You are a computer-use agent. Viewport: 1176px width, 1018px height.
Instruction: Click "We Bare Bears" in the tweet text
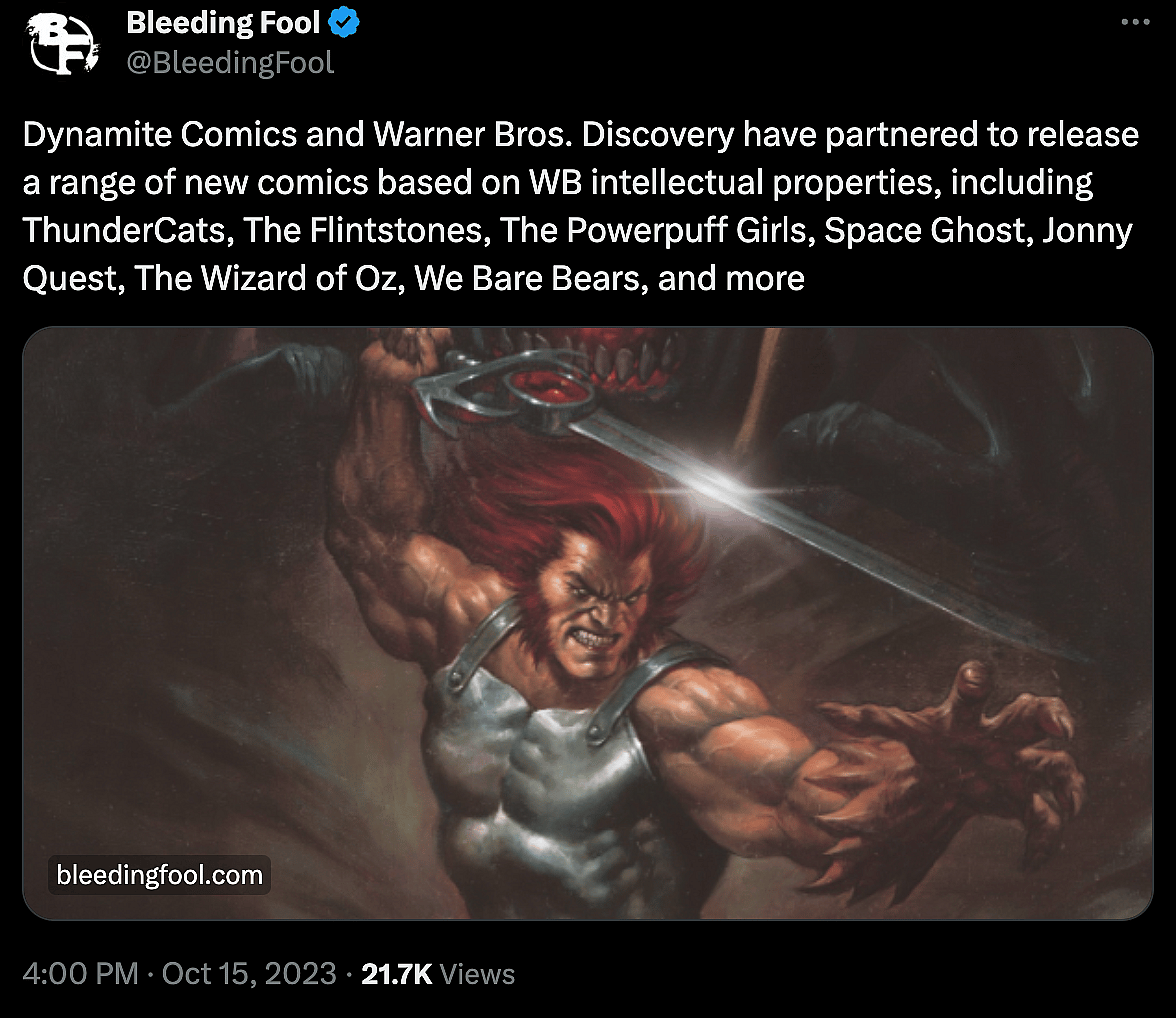pyautogui.click(x=527, y=278)
